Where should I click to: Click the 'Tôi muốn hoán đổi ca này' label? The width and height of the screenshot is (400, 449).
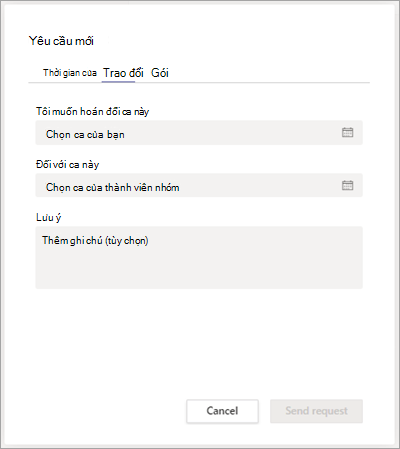92,111
